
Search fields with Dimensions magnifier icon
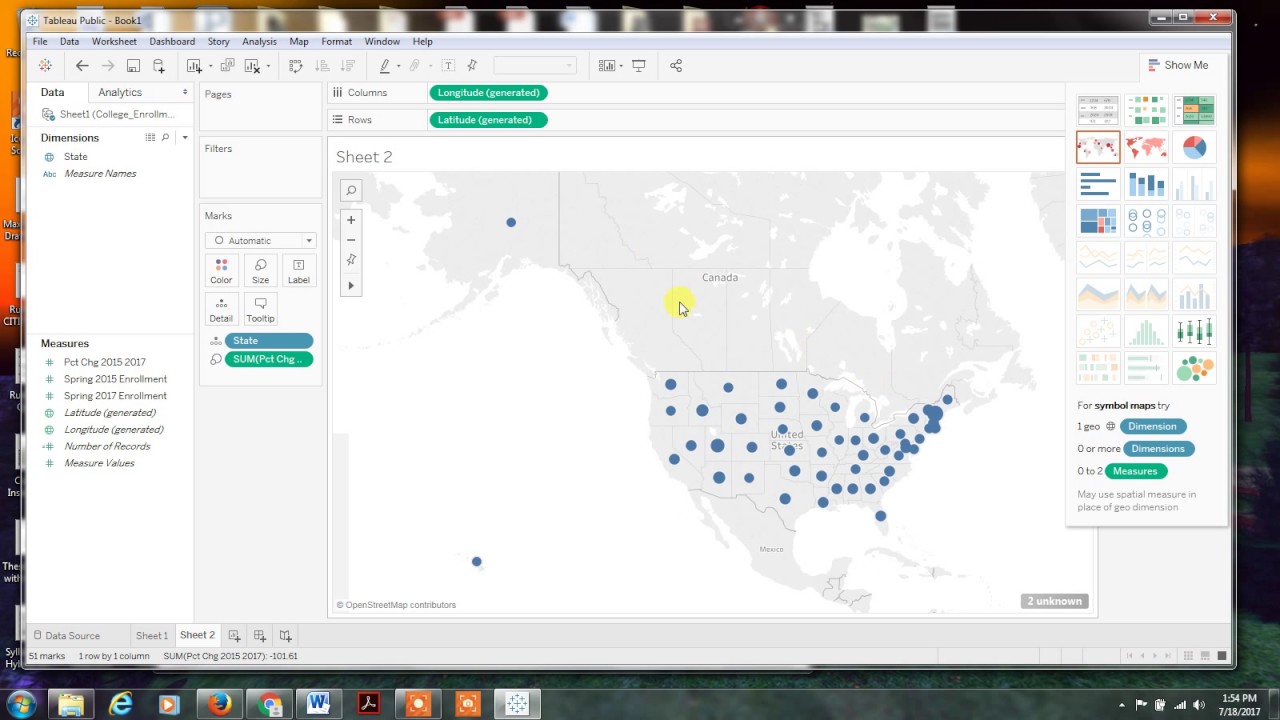pyautogui.click(x=166, y=138)
